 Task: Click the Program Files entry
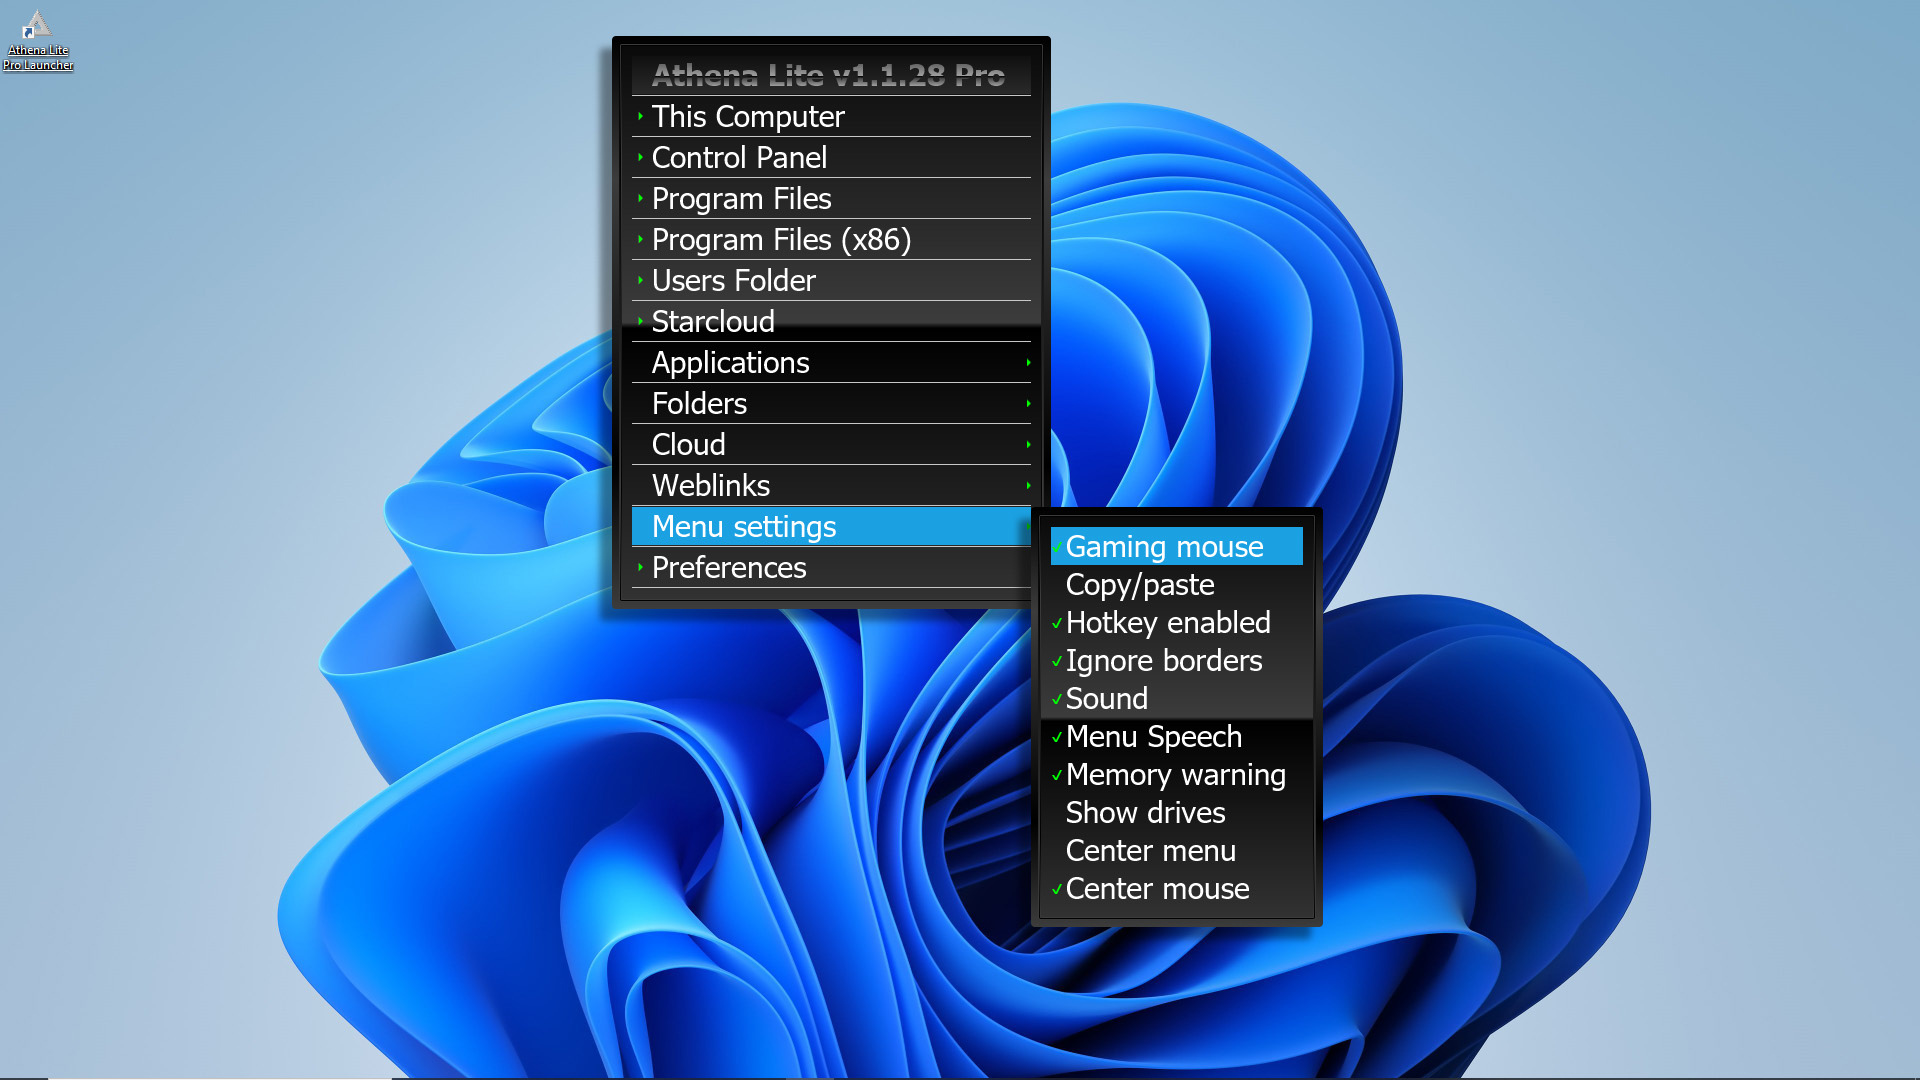tap(741, 199)
